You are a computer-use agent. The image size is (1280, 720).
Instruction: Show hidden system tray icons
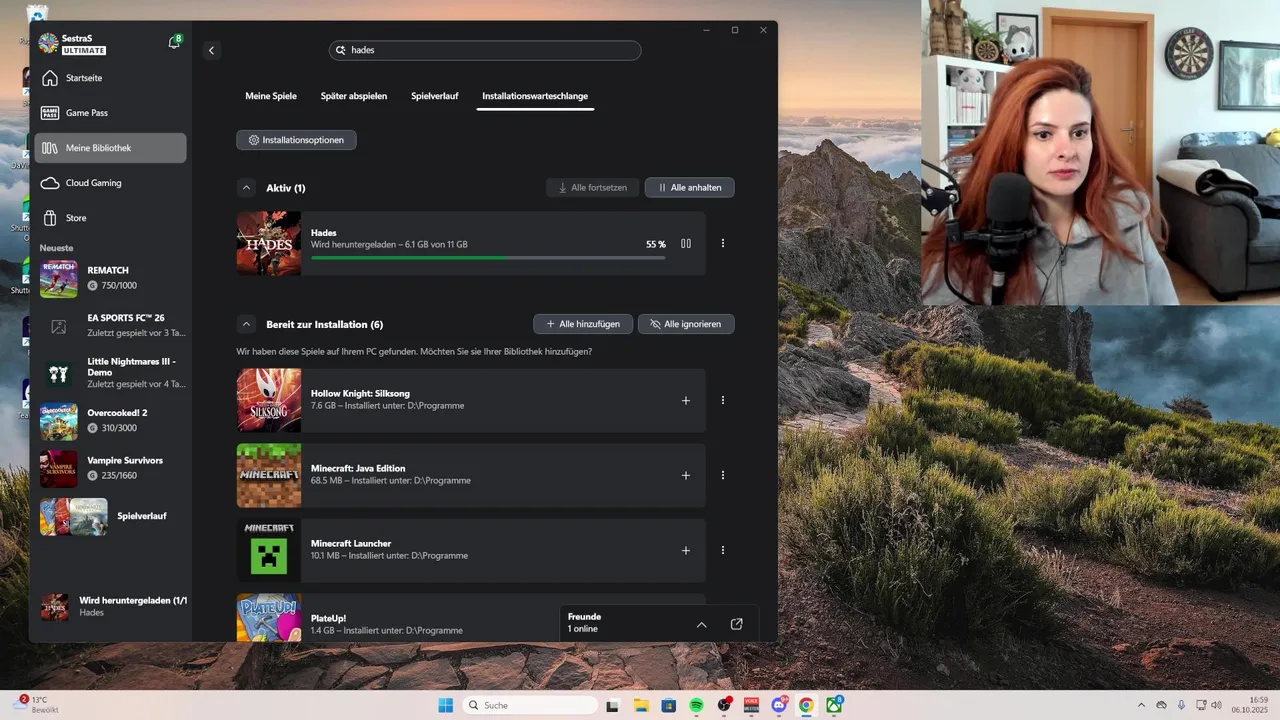(x=1141, y=705)
